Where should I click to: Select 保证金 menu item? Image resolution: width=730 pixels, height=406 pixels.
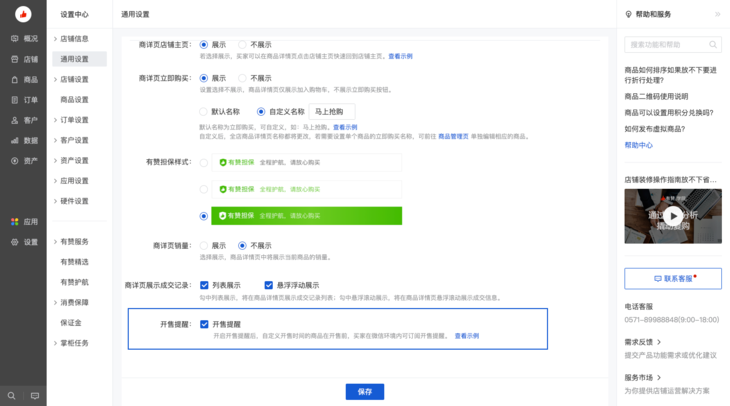pyautogui.click(x=70, y=323)
